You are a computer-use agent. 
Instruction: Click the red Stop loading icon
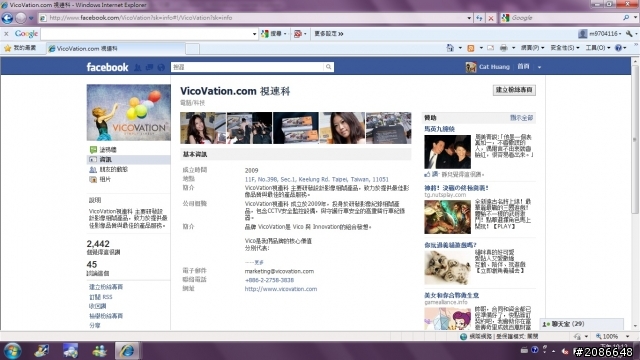pyautogui.click(x=491, y=18)
